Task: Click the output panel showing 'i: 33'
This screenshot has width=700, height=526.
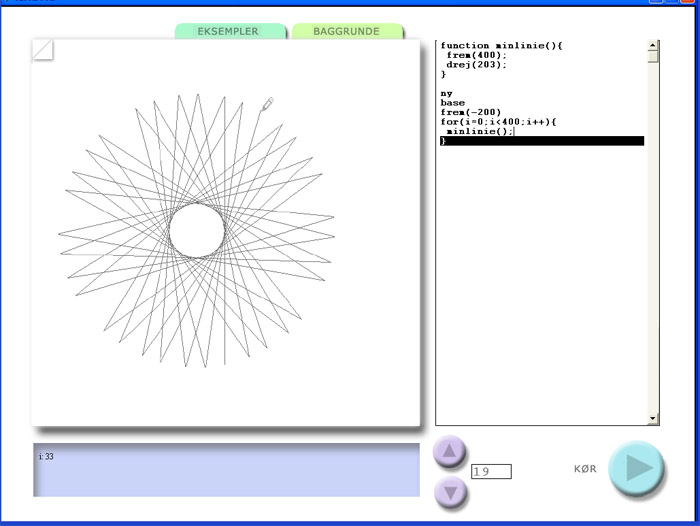Action: [x=226, y=470]
